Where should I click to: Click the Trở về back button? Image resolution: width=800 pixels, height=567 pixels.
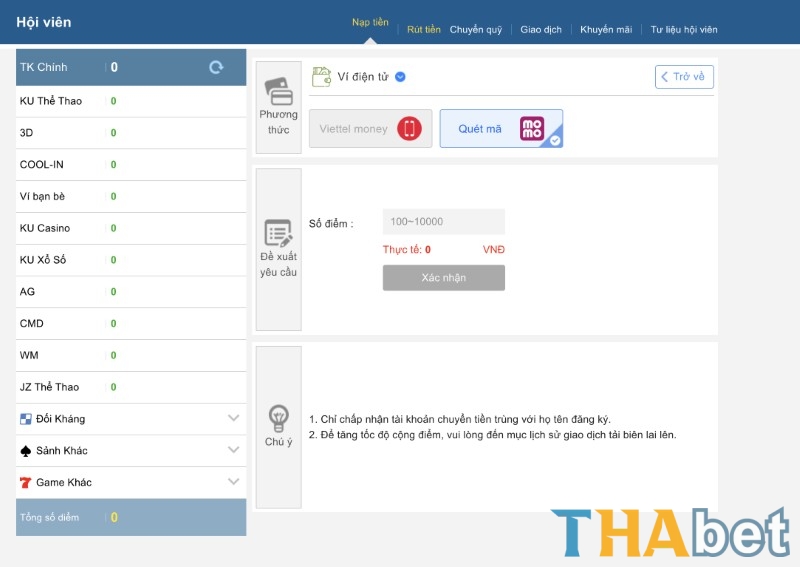(684, 77)
